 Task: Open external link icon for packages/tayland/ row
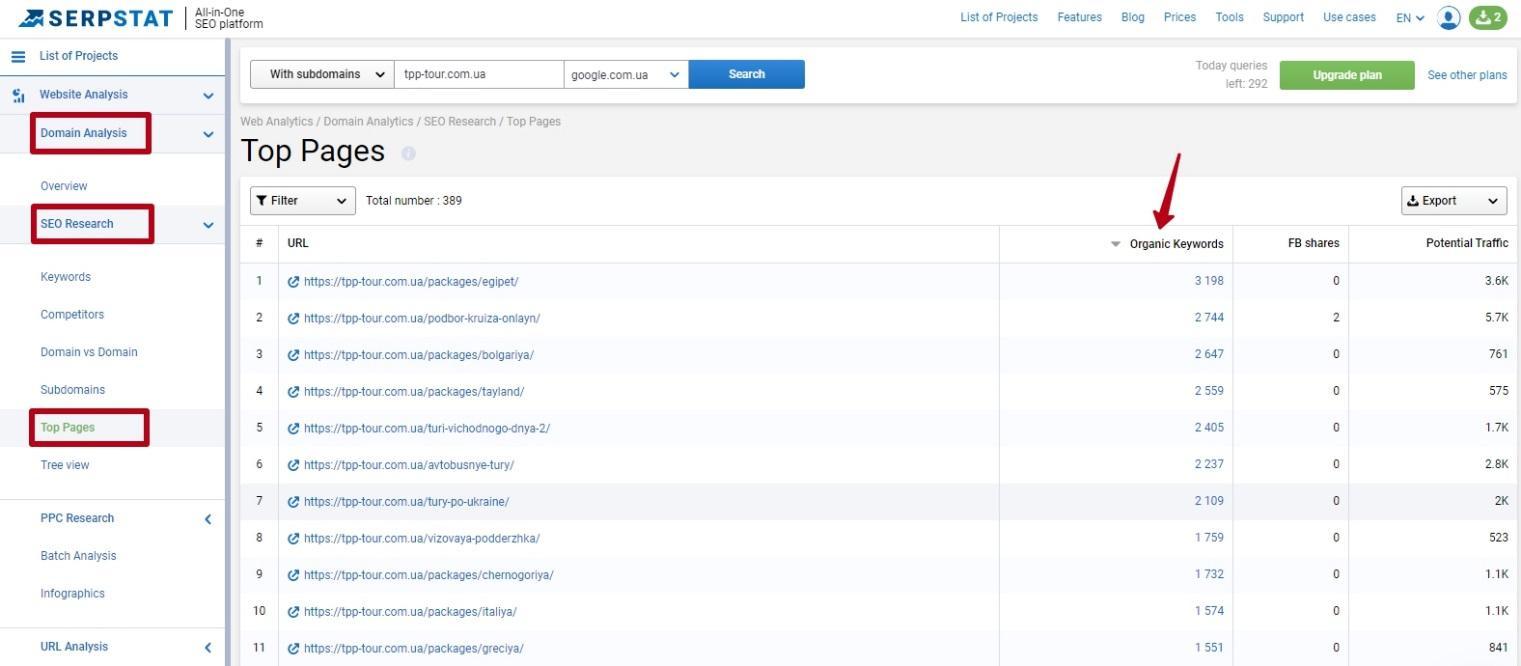pos(293,392)
